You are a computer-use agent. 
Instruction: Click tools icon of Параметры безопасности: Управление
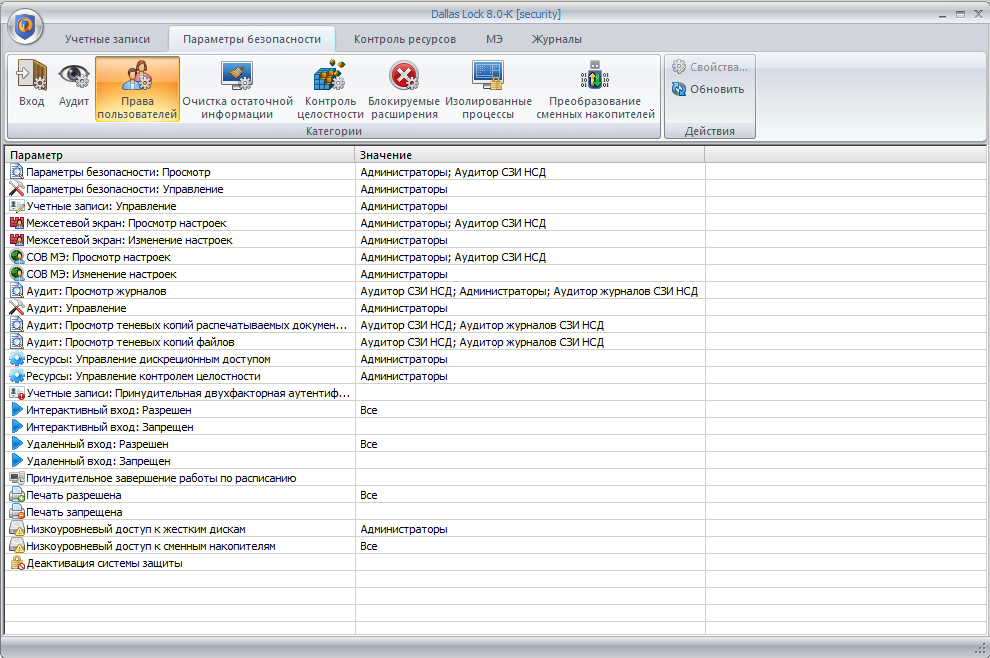click(x=17, y=189)
